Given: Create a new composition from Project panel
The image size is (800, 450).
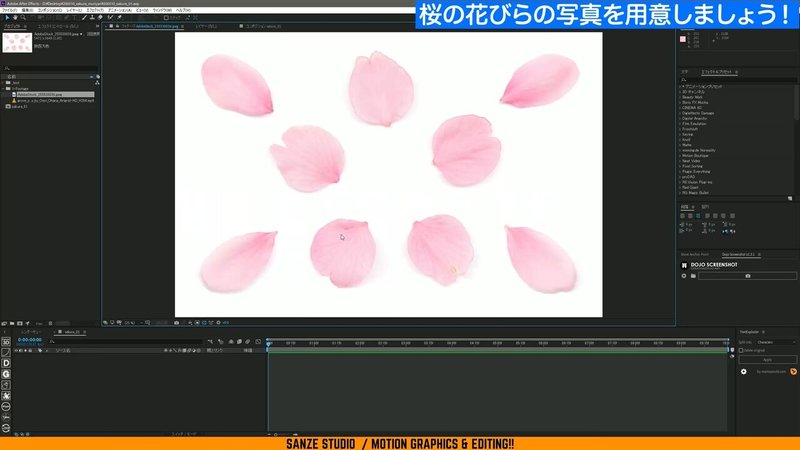Looking at the screenshot, I should coord(19,323).
